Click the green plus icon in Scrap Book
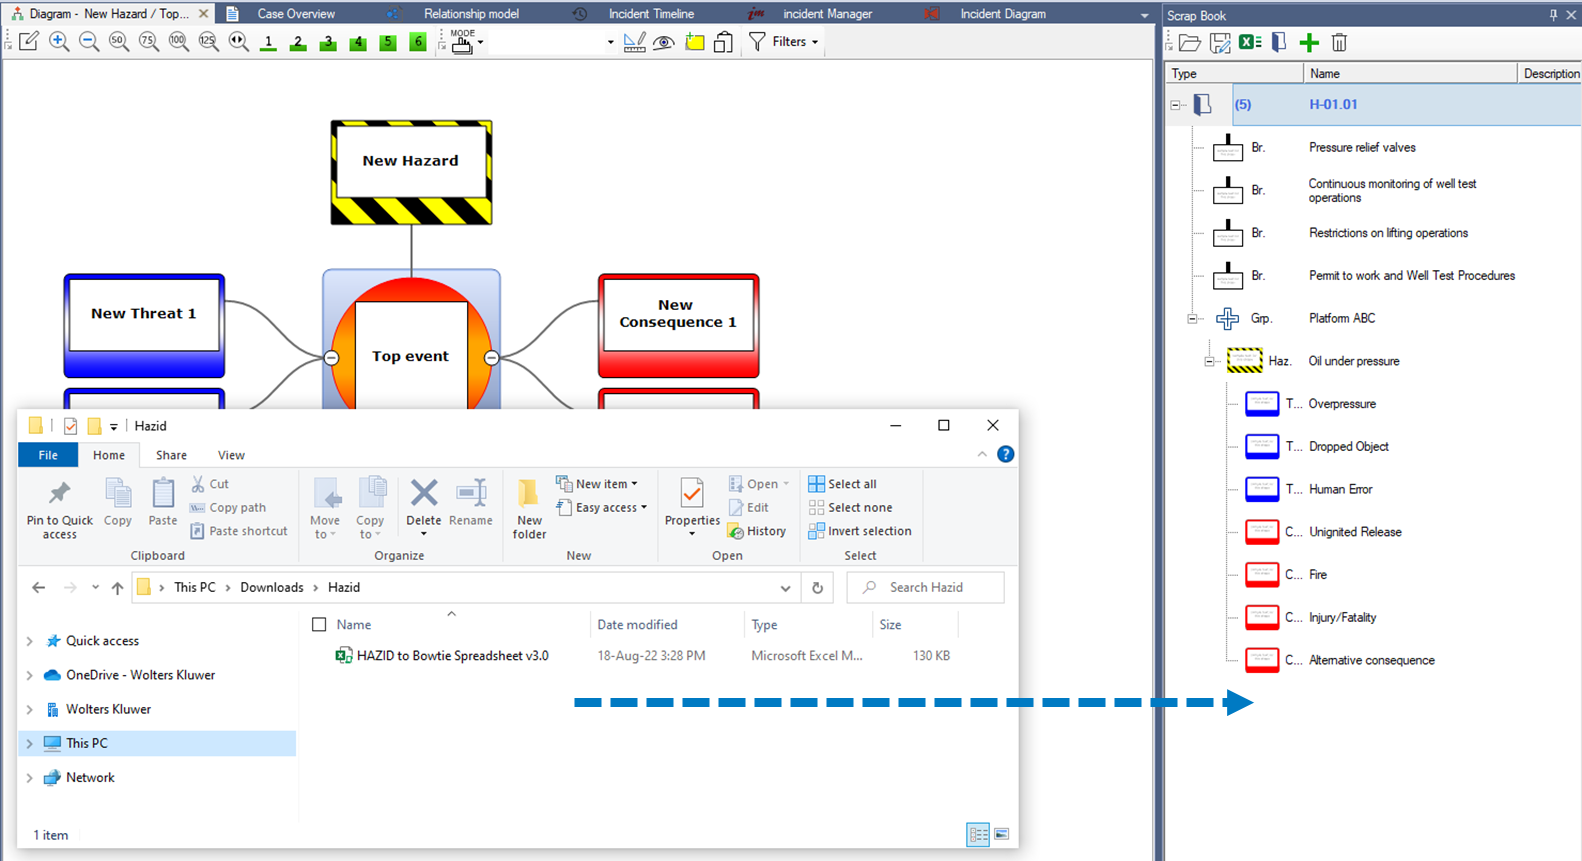1582x861 pixels. pos(1309,42)
